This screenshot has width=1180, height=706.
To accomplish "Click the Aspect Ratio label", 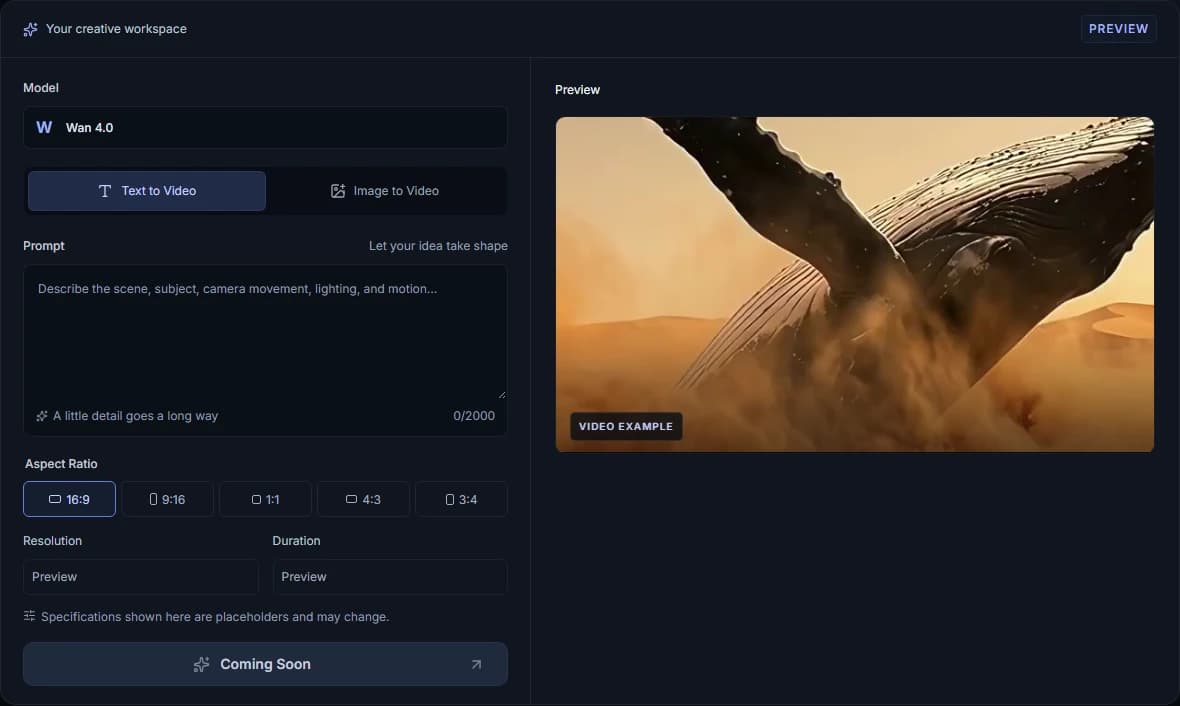I will coord(61,464).
